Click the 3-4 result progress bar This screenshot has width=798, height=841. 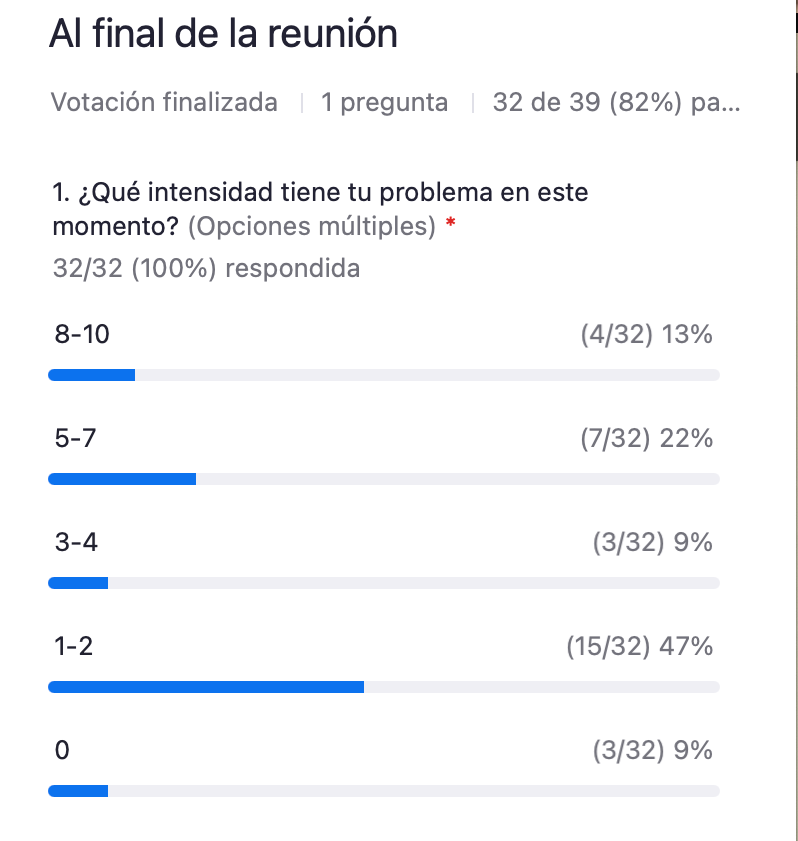pyautogui.click(x=384, y=583)
